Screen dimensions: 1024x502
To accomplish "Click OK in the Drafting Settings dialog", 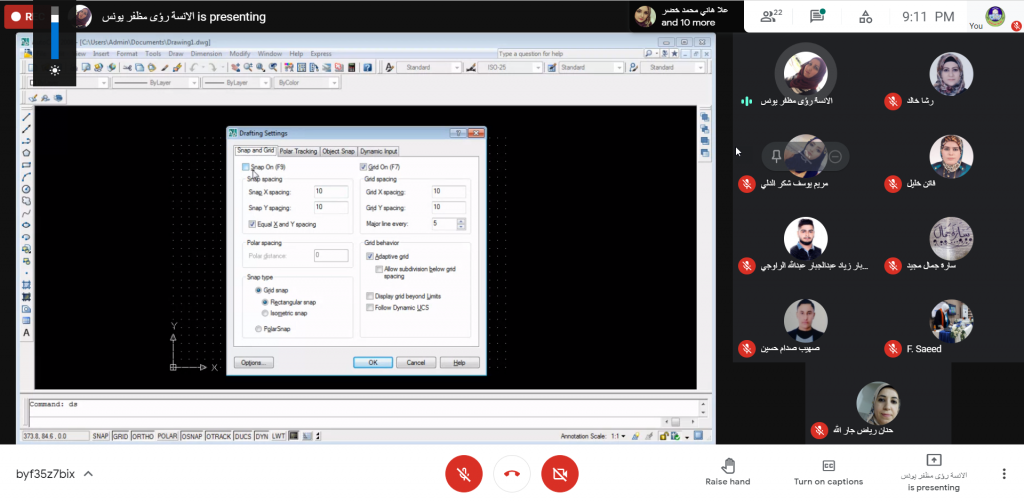I will 372,362.
